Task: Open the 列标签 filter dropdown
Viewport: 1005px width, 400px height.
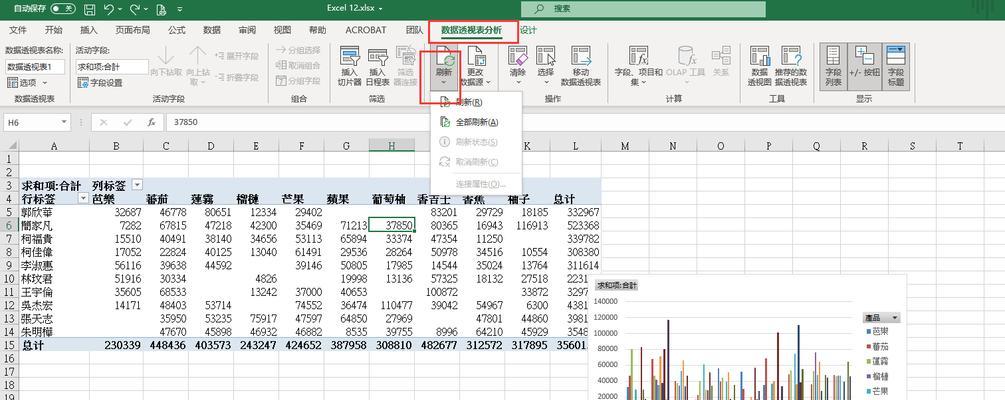Action: [x=137, y=185]
